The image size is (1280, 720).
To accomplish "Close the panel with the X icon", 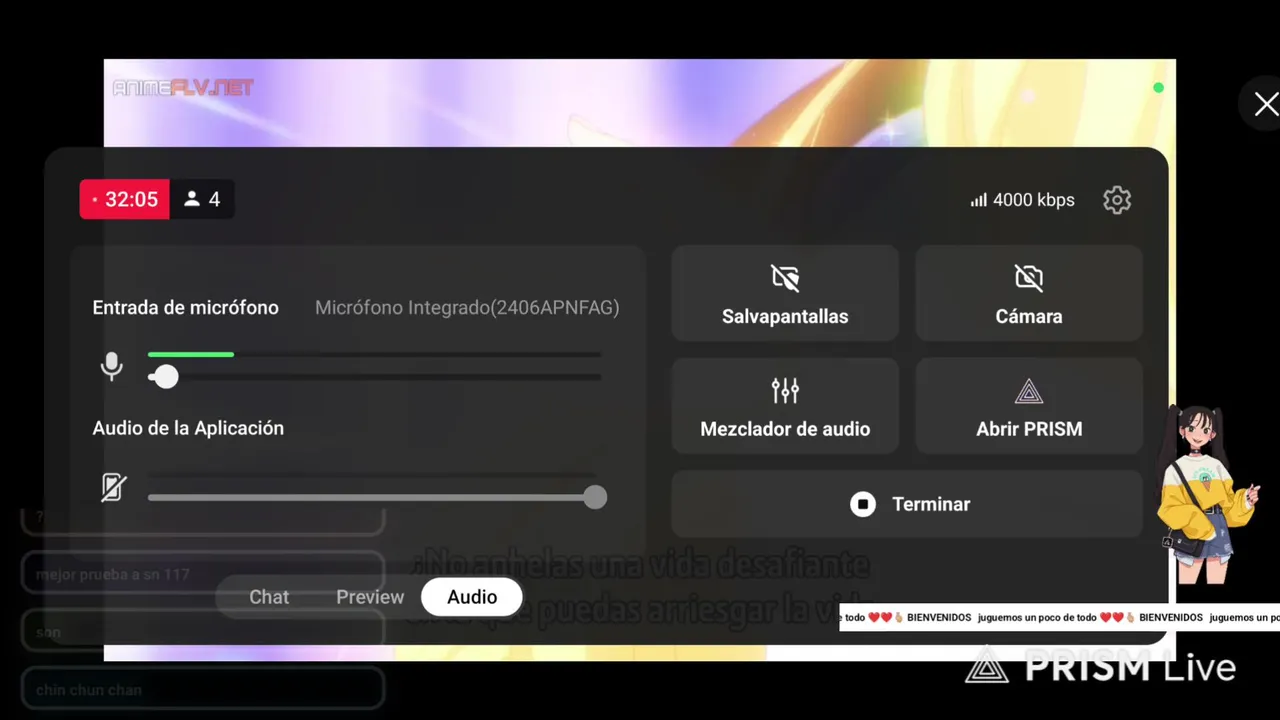I will coord(1266,104).
